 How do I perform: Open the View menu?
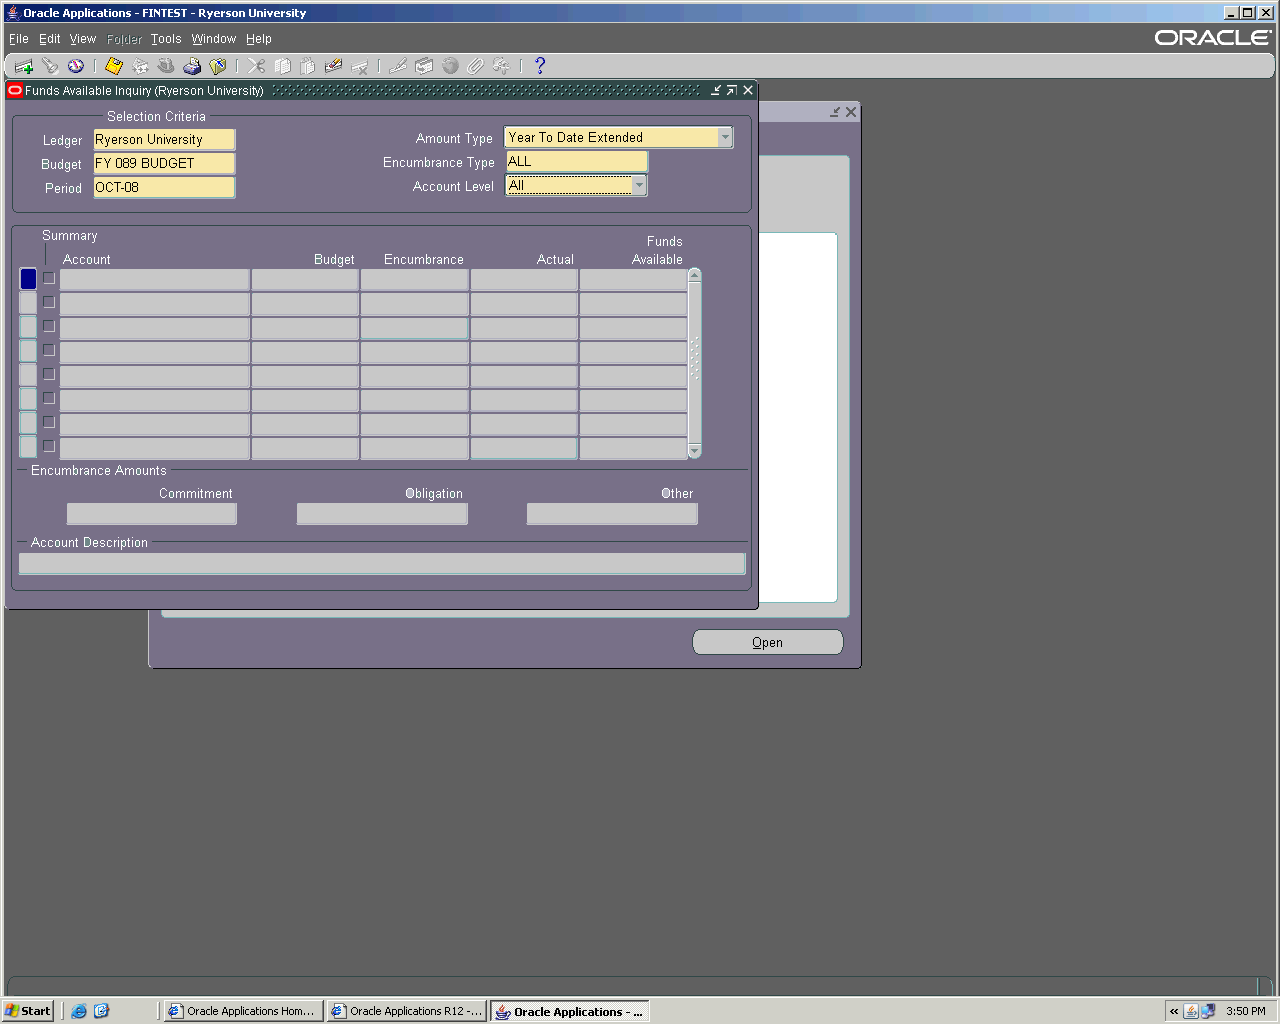[x=82, y=39]
